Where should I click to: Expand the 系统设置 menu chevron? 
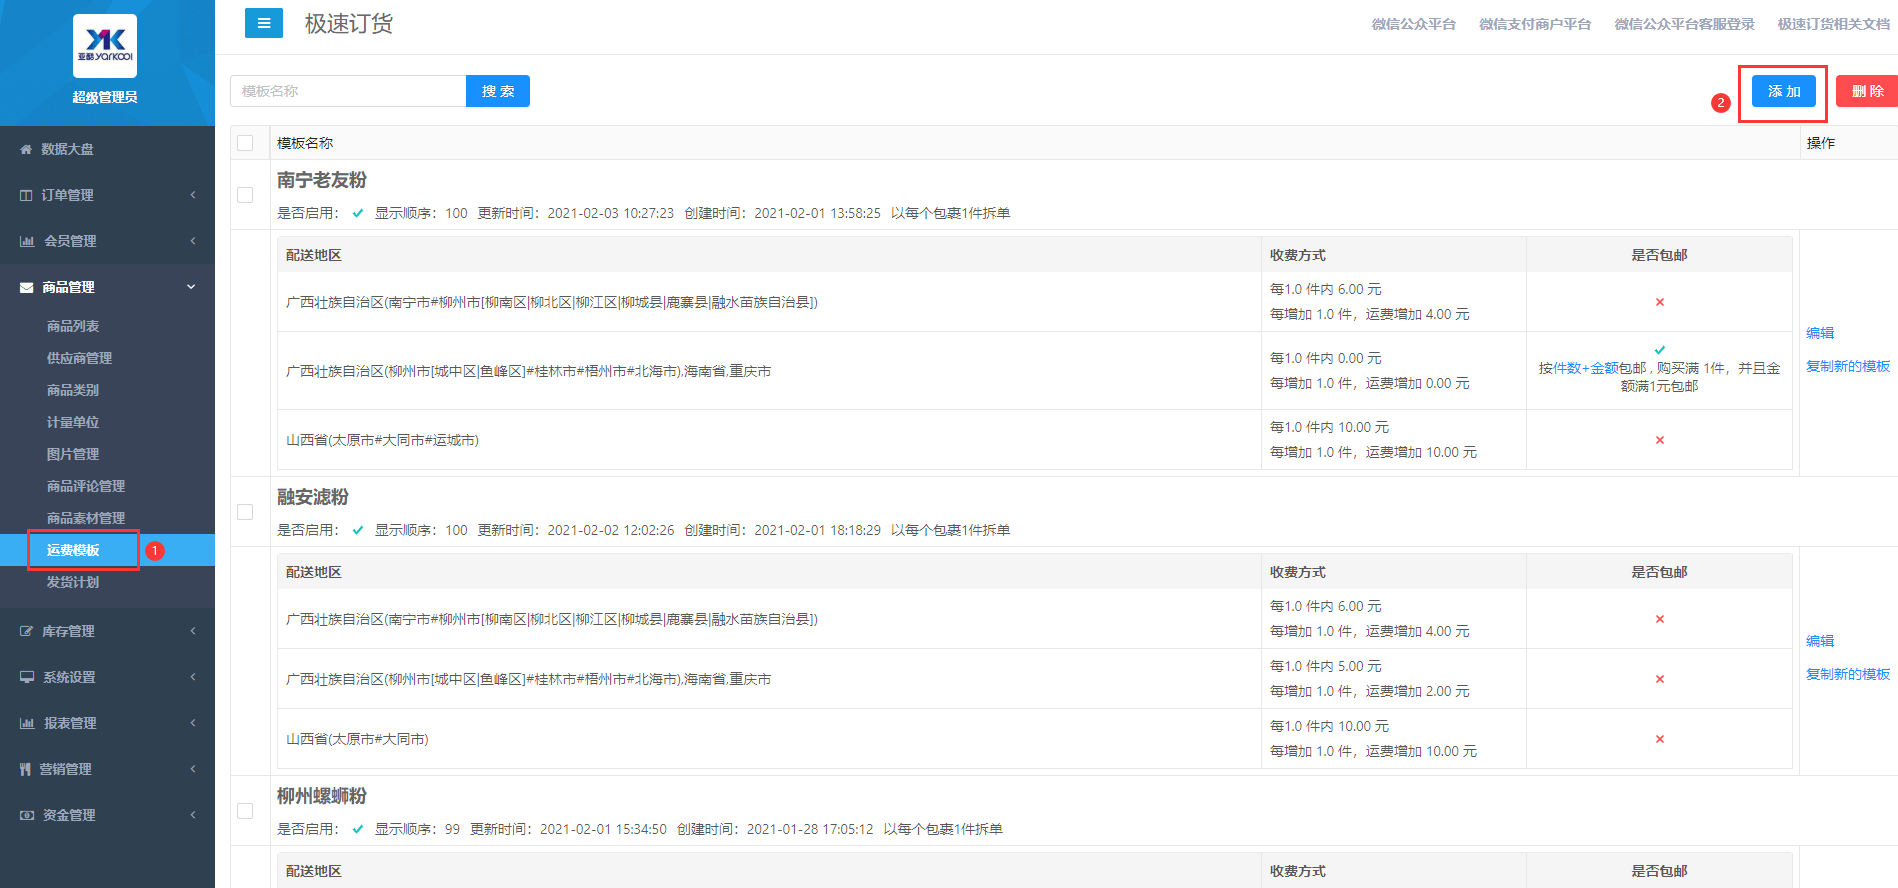(x=193, y=677)
